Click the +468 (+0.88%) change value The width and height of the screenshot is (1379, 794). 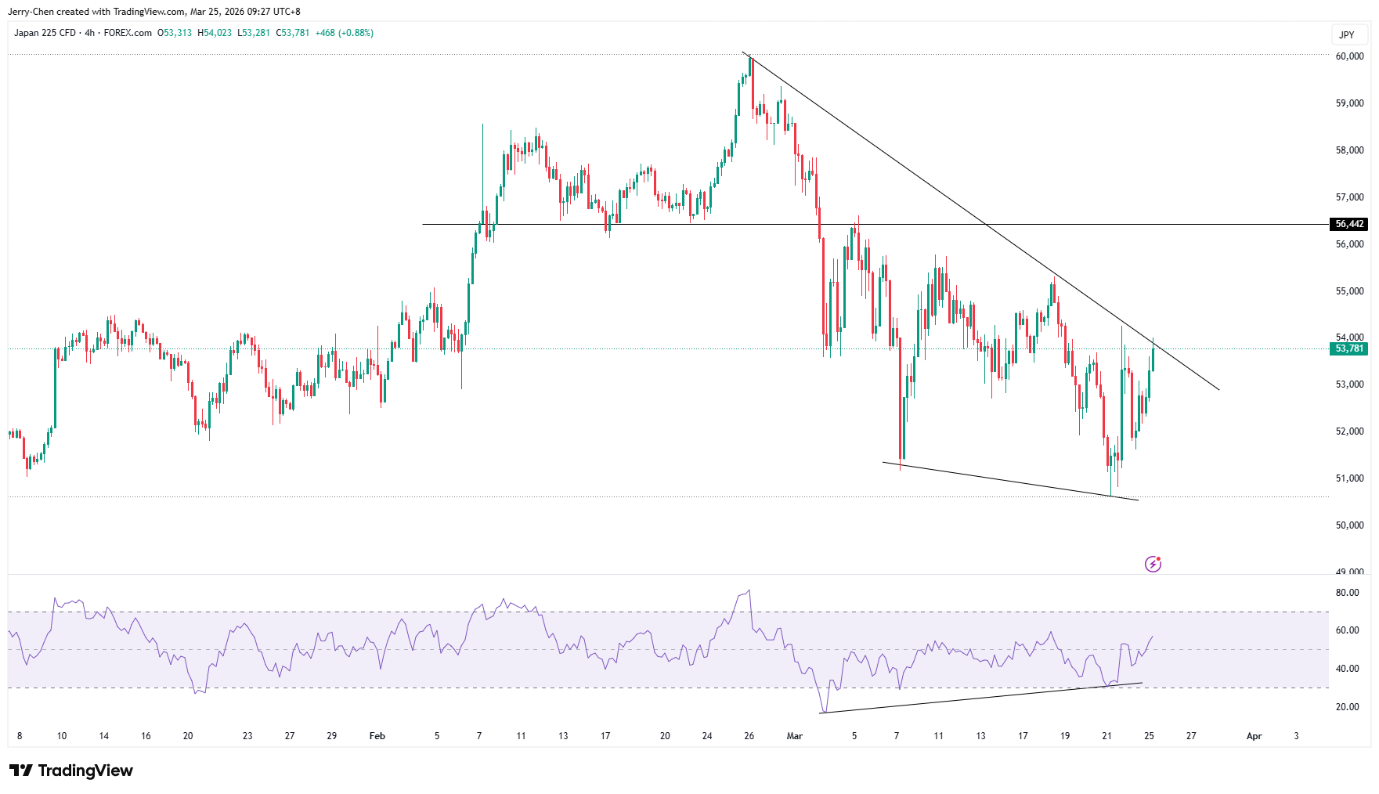[345, 33]
